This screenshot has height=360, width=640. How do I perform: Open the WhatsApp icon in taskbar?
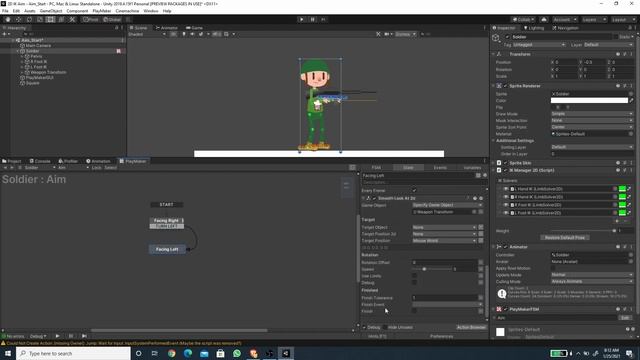tap(237, 353)
